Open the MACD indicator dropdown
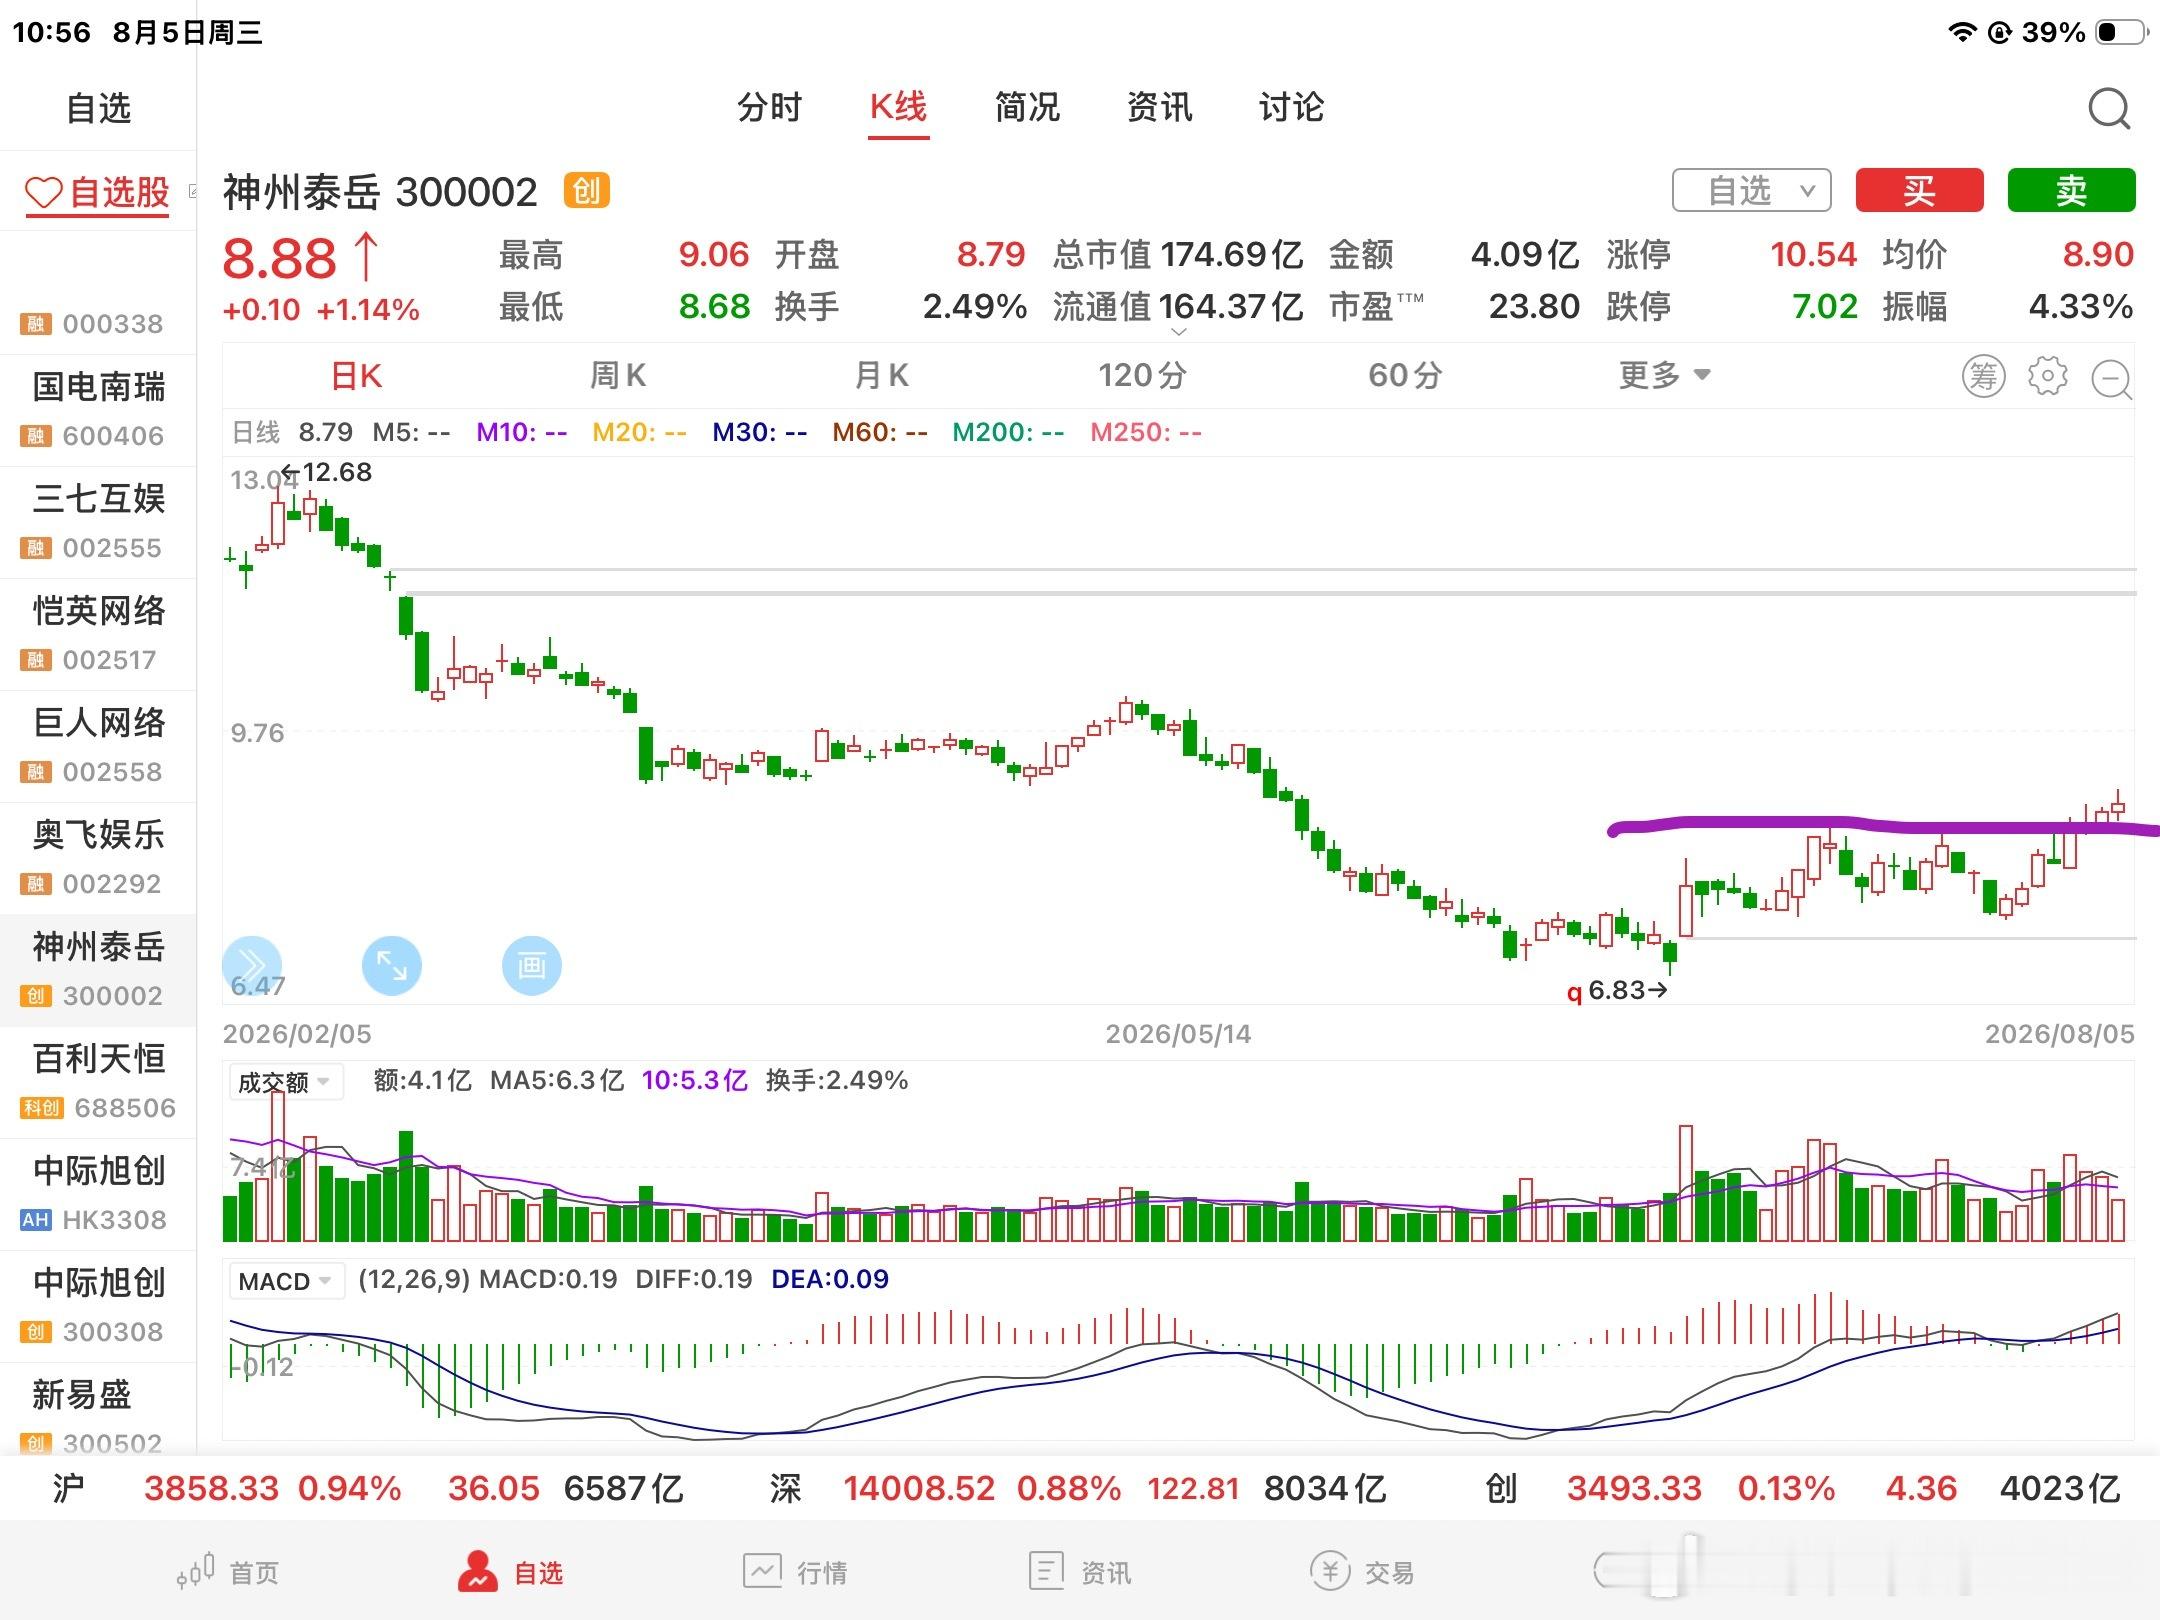Image resolution: width=2160 pixels, height=1620 pixels. (286, 1281)
